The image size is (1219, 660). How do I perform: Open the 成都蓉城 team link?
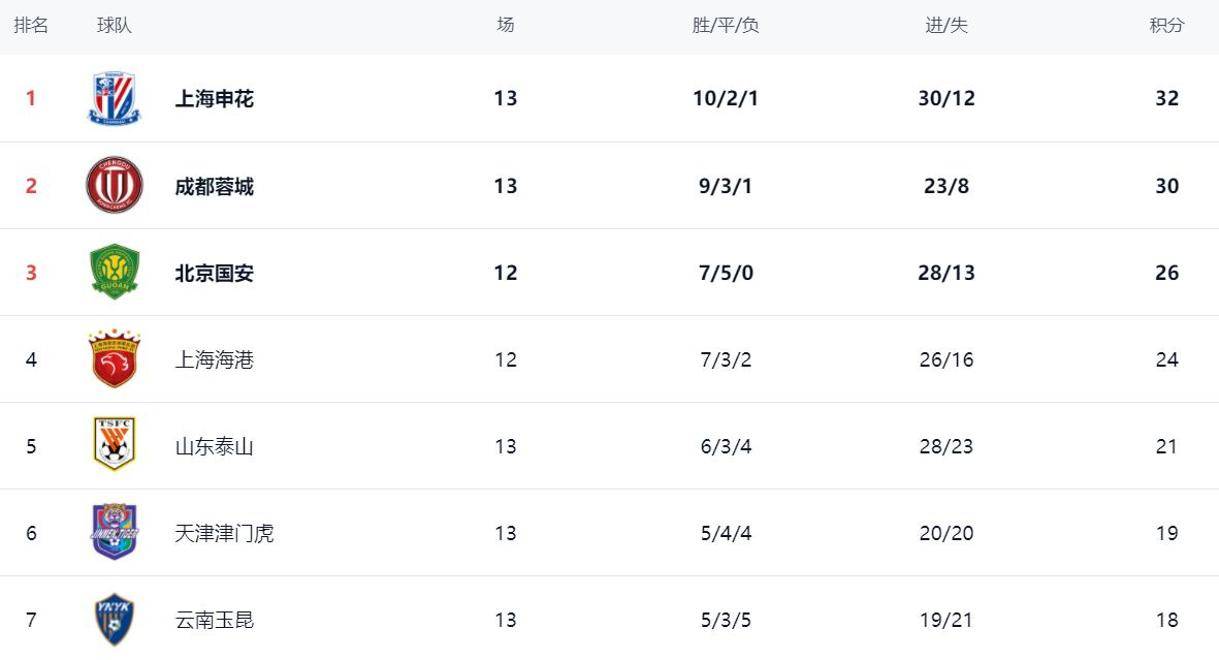pyautogui.click(x=214, y=186)
